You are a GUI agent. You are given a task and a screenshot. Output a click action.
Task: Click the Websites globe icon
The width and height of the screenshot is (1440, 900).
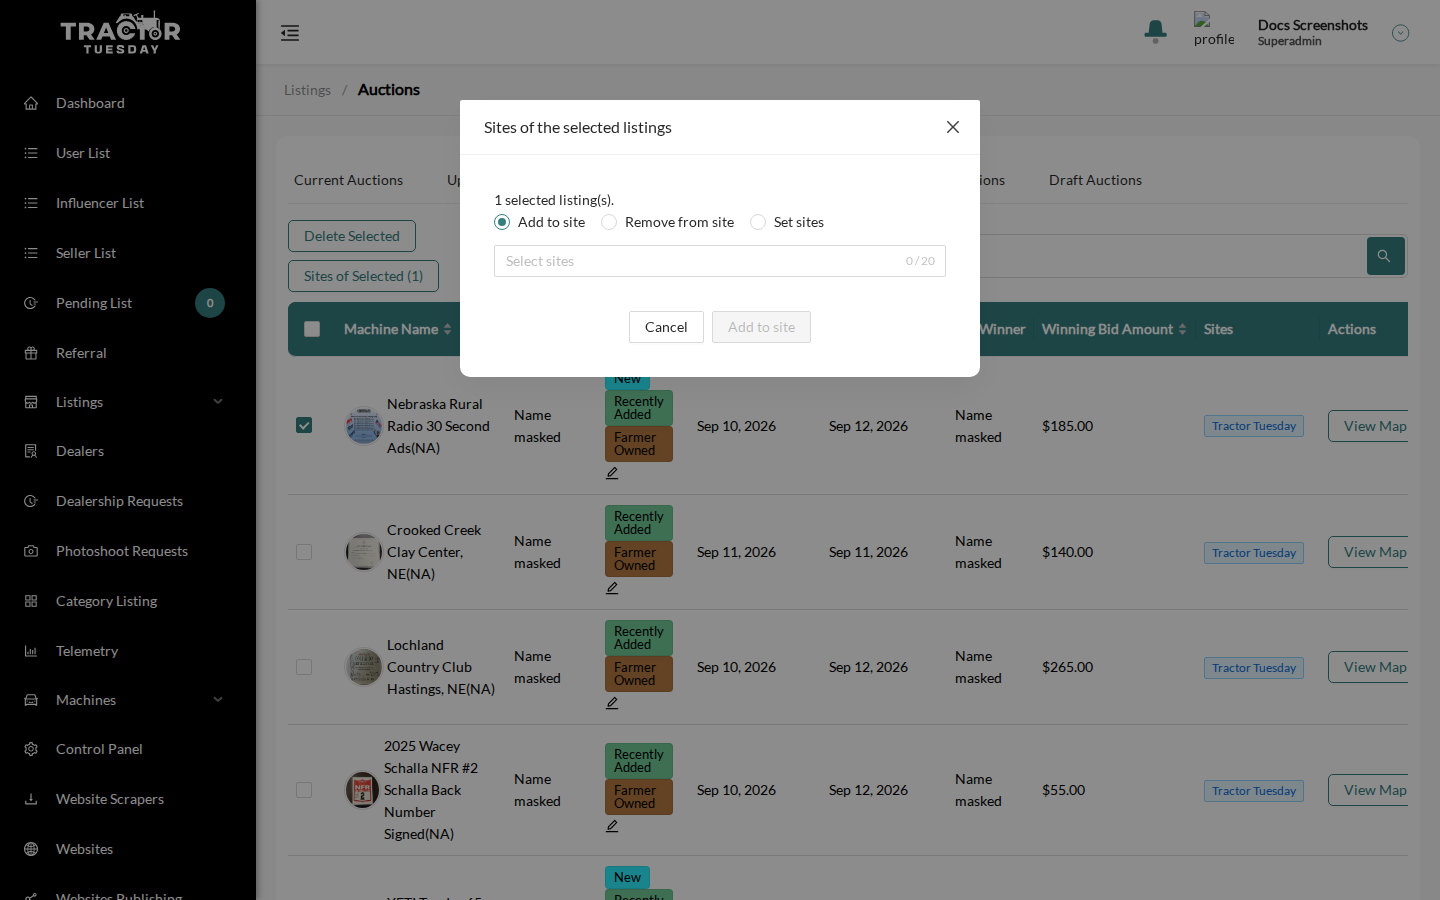(31, 849)
